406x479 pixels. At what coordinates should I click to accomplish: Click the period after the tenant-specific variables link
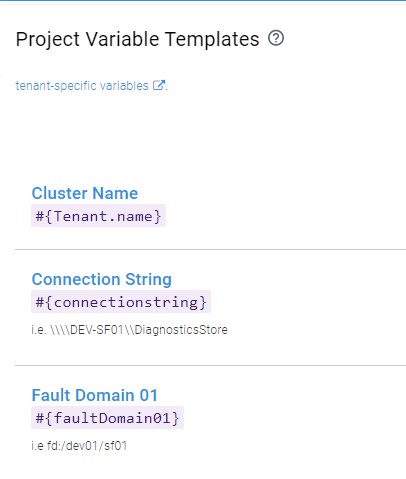click(167, 89)
